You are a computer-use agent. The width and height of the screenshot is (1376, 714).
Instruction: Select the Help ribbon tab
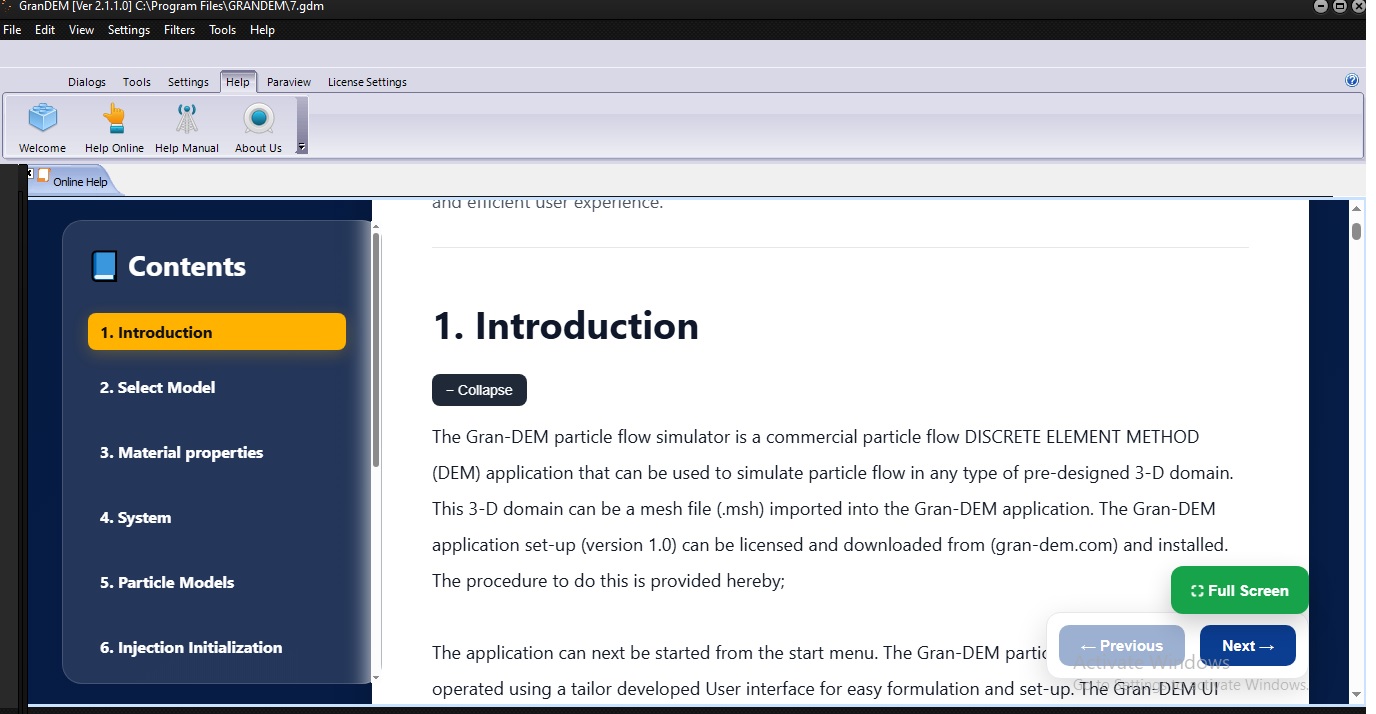238,82
